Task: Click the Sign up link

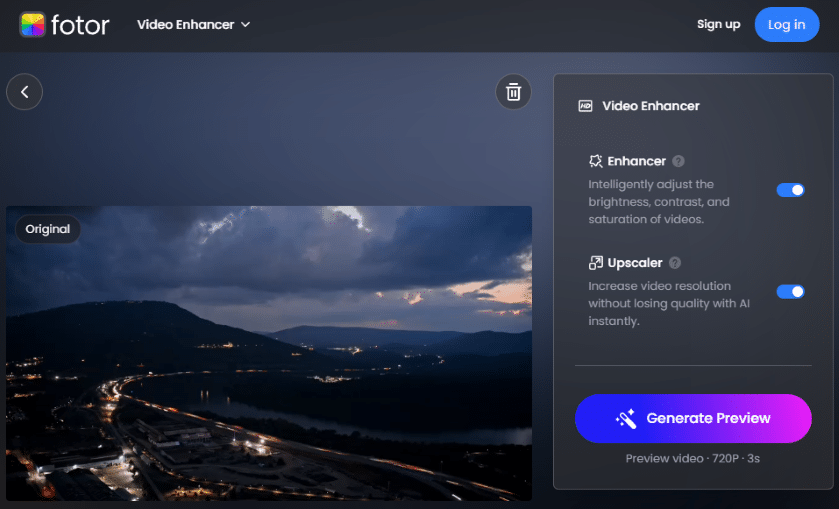Action: 718,24
